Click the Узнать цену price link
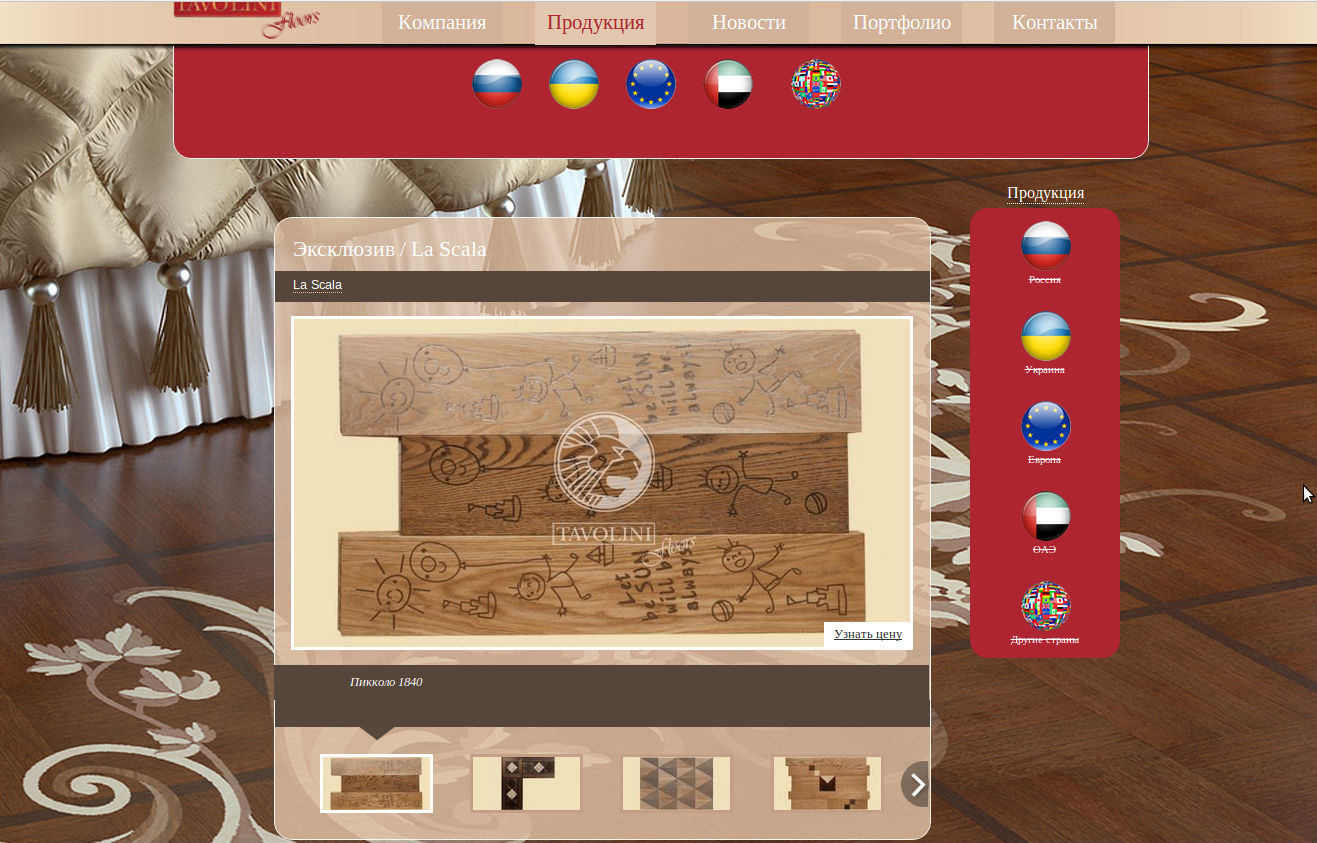Viewport: 1317px width, 843px height. [868, 634]
